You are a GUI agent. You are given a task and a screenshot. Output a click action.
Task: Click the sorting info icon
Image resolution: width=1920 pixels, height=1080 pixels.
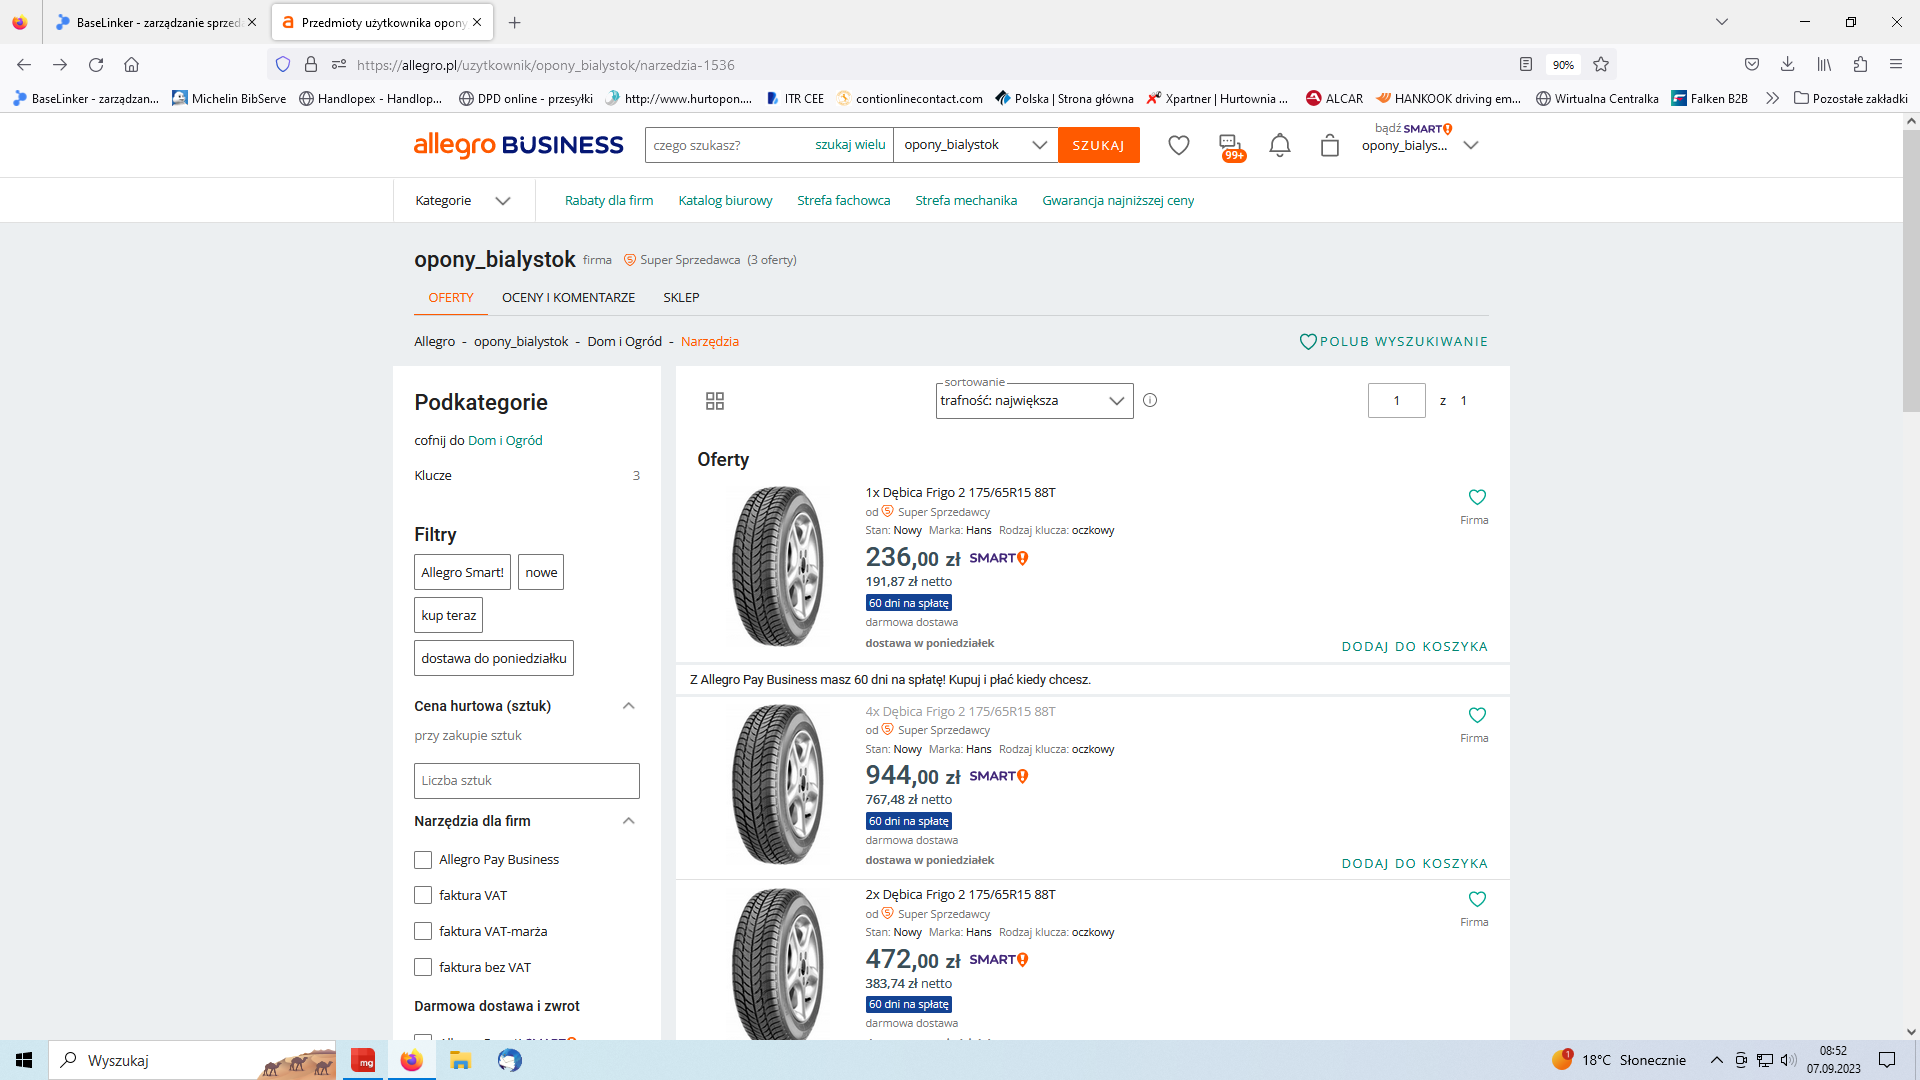click(x=1150, y=400)
